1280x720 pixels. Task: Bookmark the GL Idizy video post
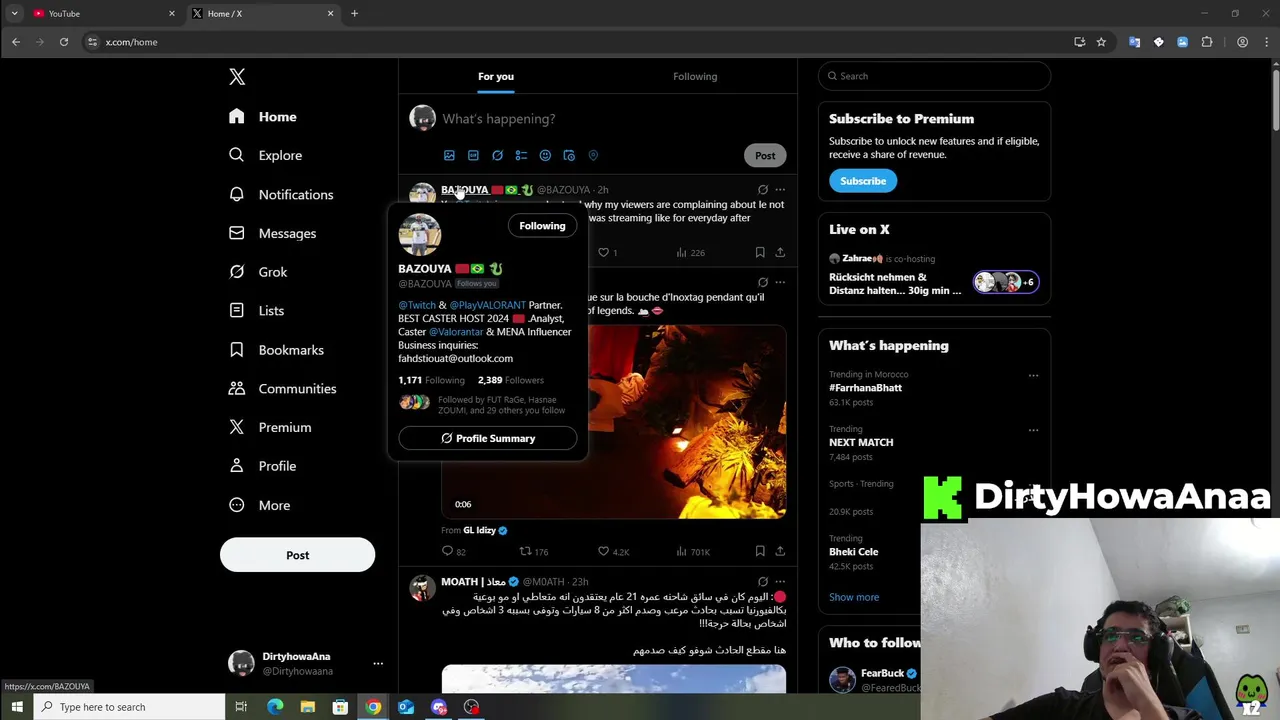760,551
